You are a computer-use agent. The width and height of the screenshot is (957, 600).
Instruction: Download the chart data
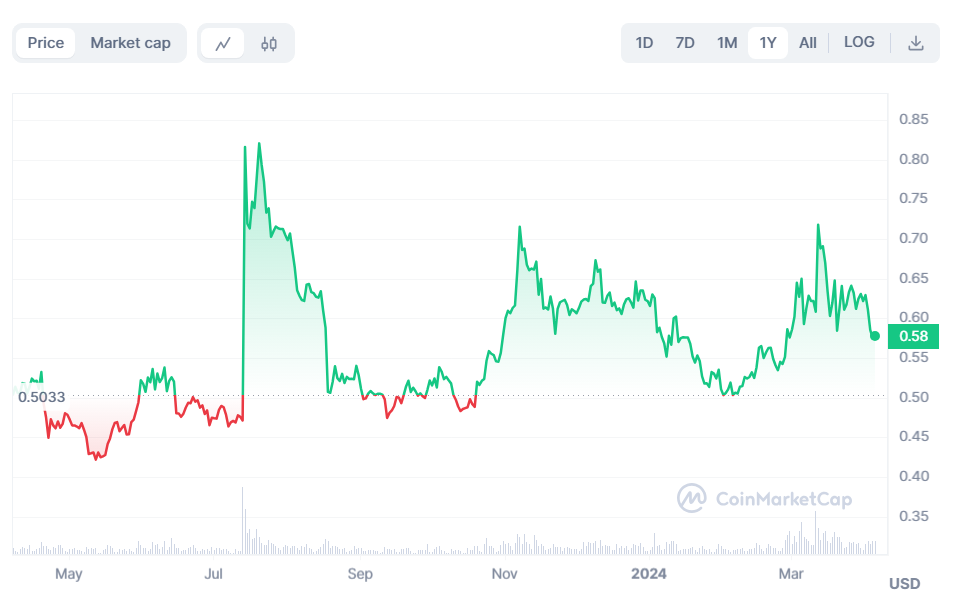point(915,43)
